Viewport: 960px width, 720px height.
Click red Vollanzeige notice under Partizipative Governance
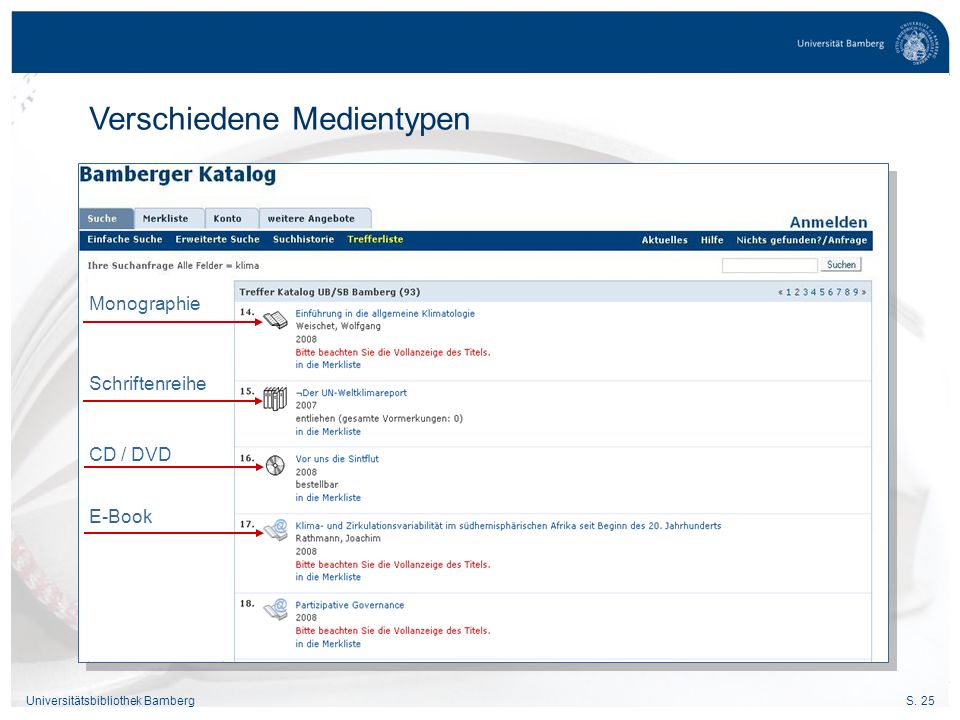pos(392,631)
